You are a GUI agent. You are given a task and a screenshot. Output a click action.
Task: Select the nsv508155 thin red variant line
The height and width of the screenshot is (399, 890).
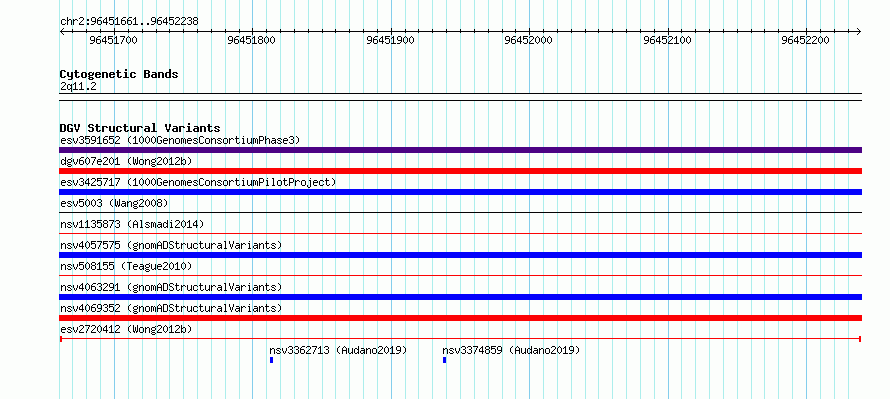460,276
